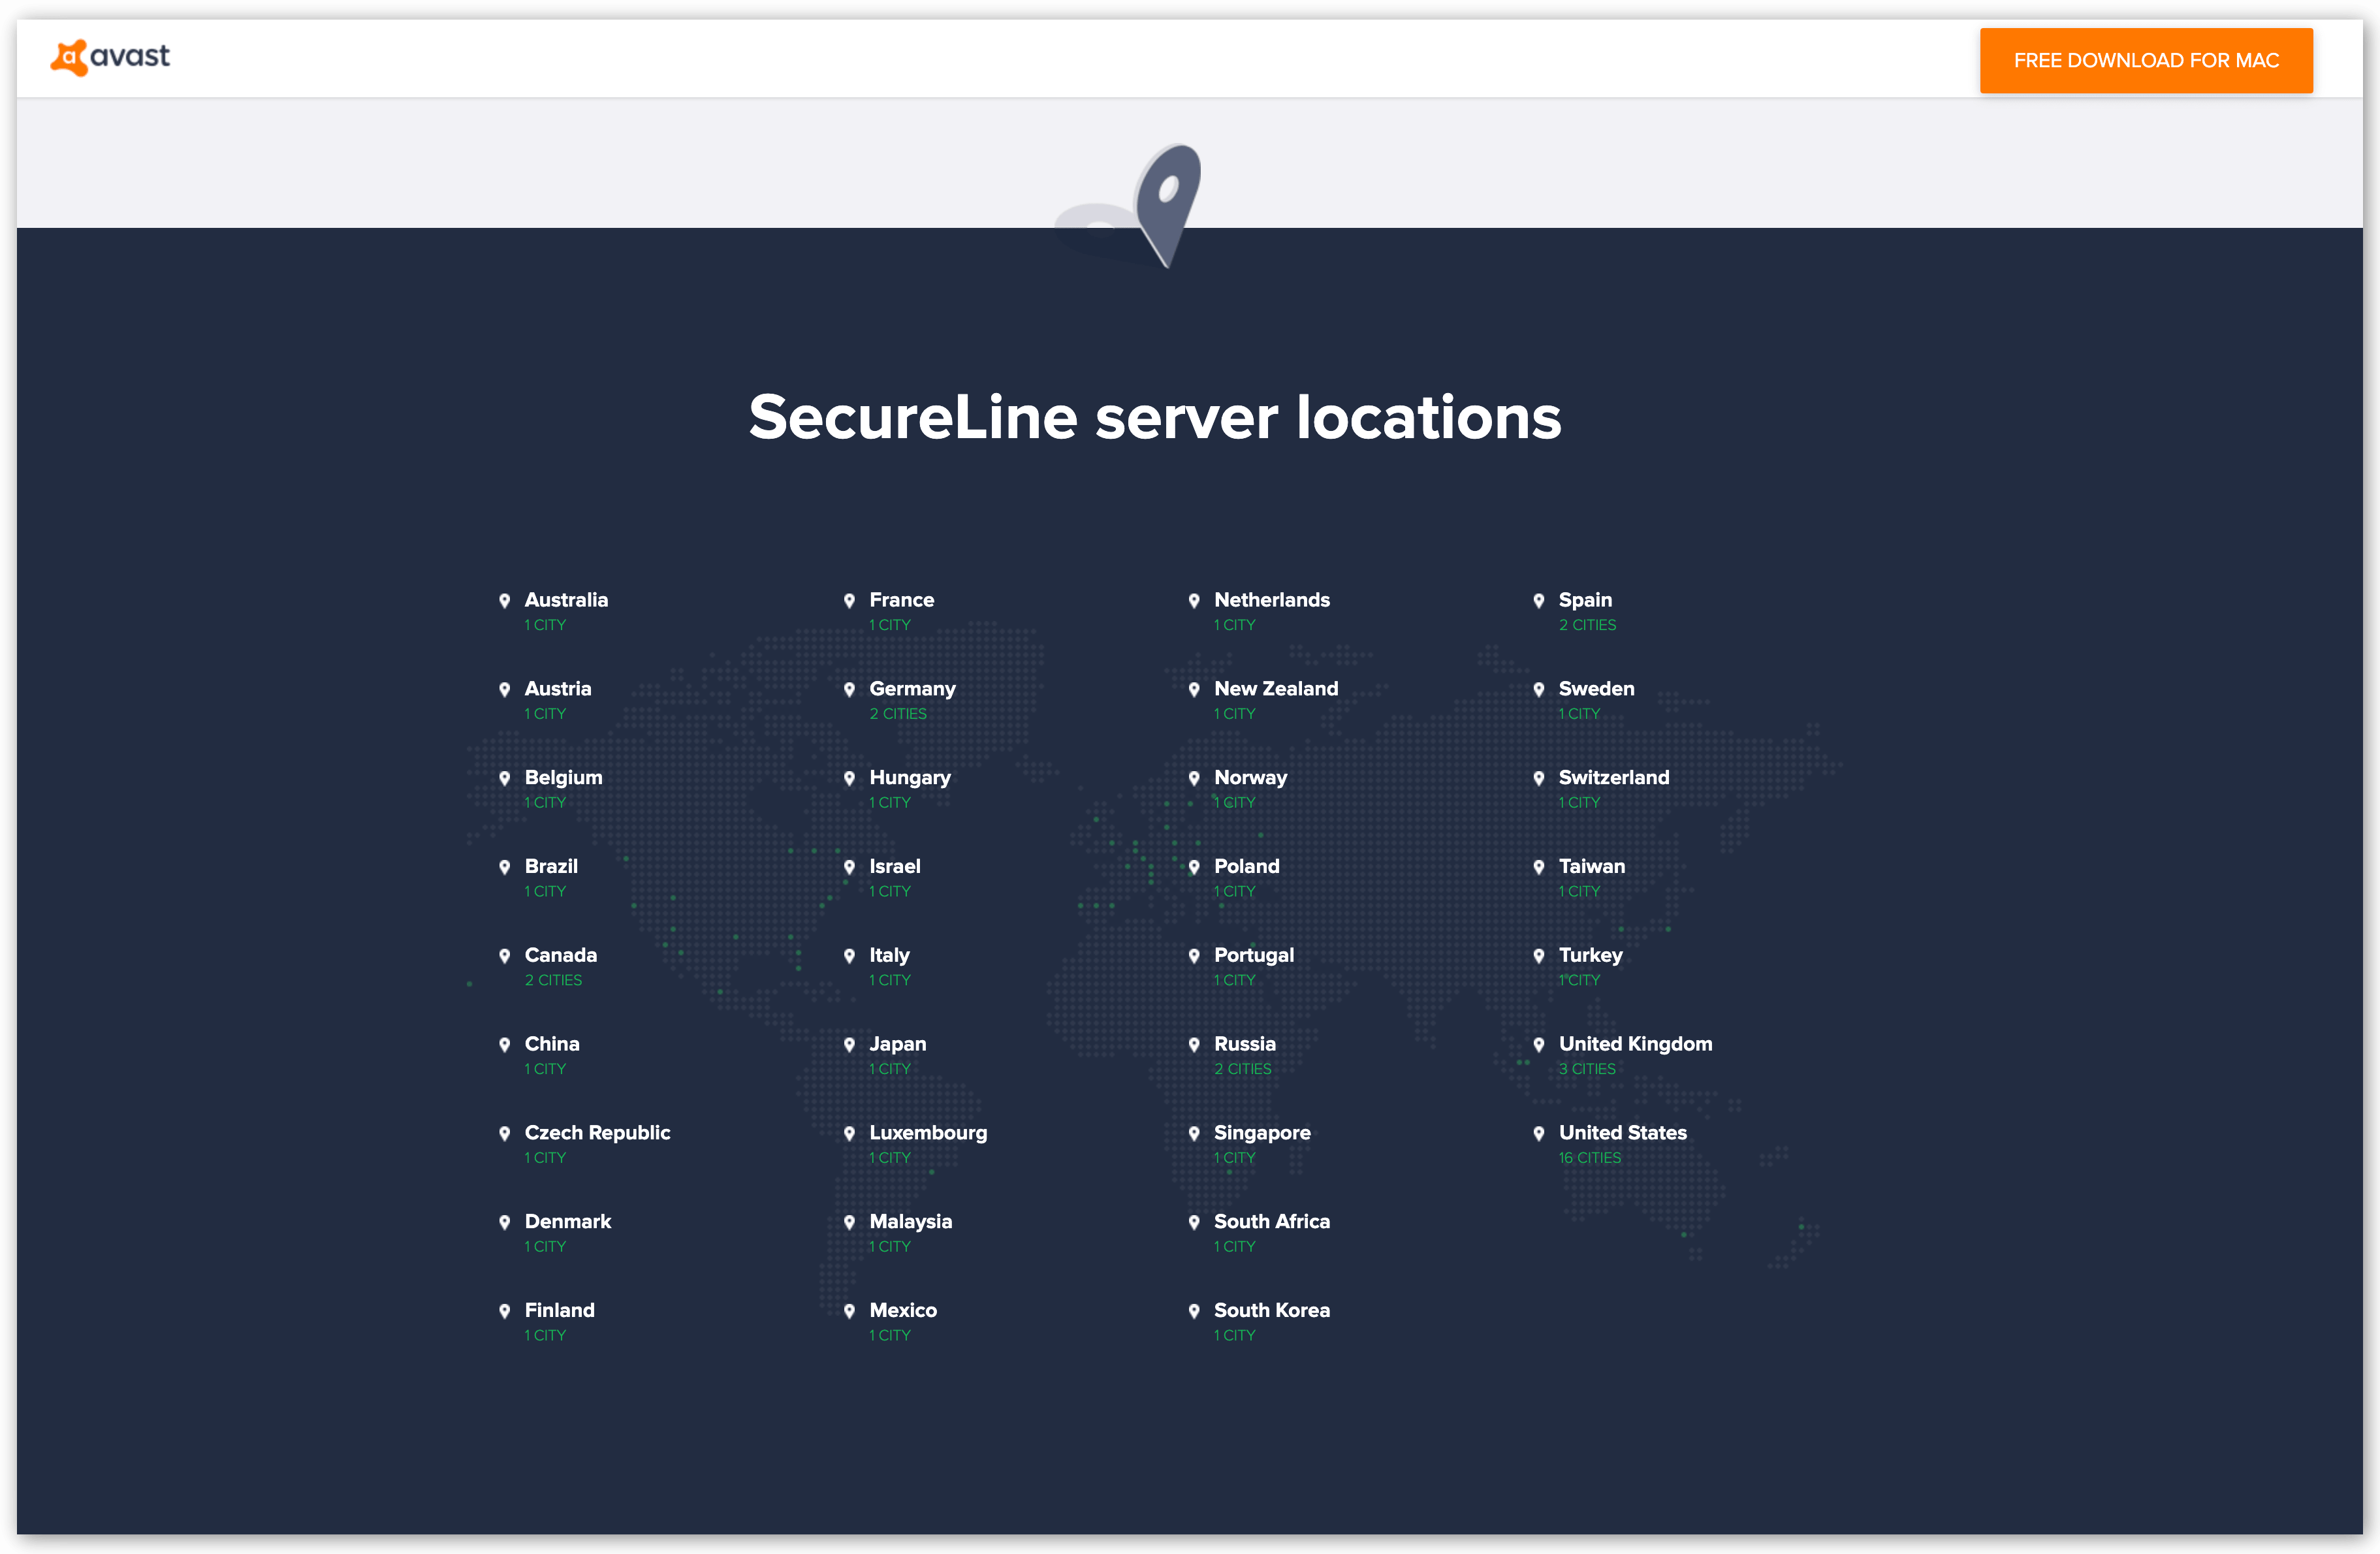
Task: Click the pin icon beside Hungary
Action: [849, 779]
